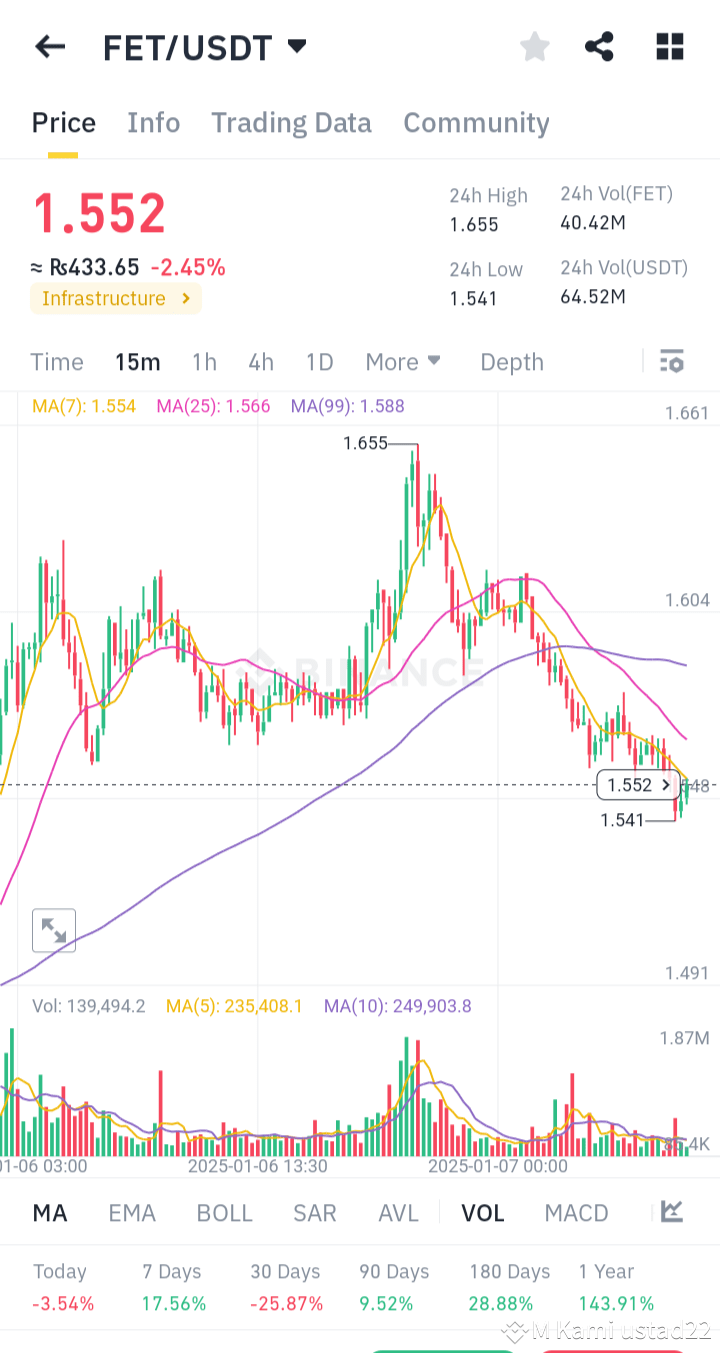Switch volume display to EMA indicator

132,1212
